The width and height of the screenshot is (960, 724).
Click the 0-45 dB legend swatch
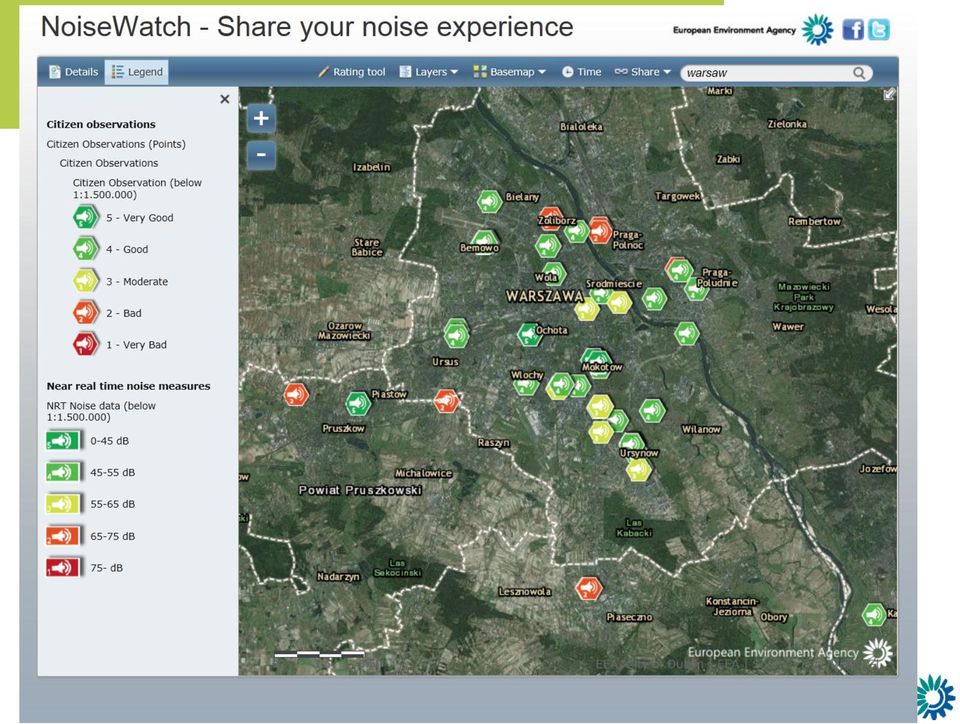tap(62, 441)
